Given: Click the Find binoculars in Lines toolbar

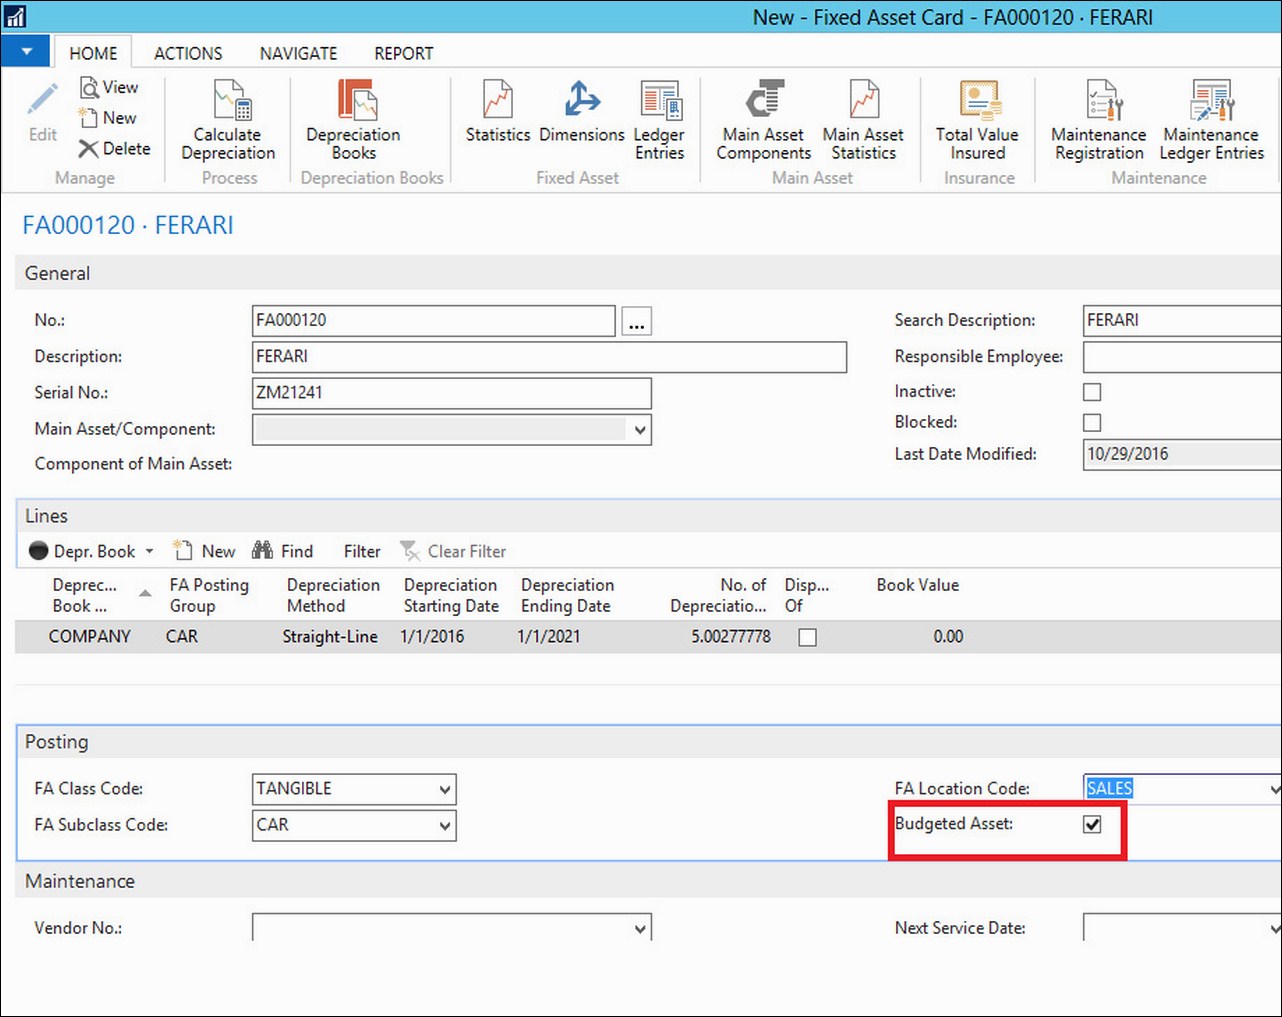Looking at the screenshot, I should (x=263, y=551).
